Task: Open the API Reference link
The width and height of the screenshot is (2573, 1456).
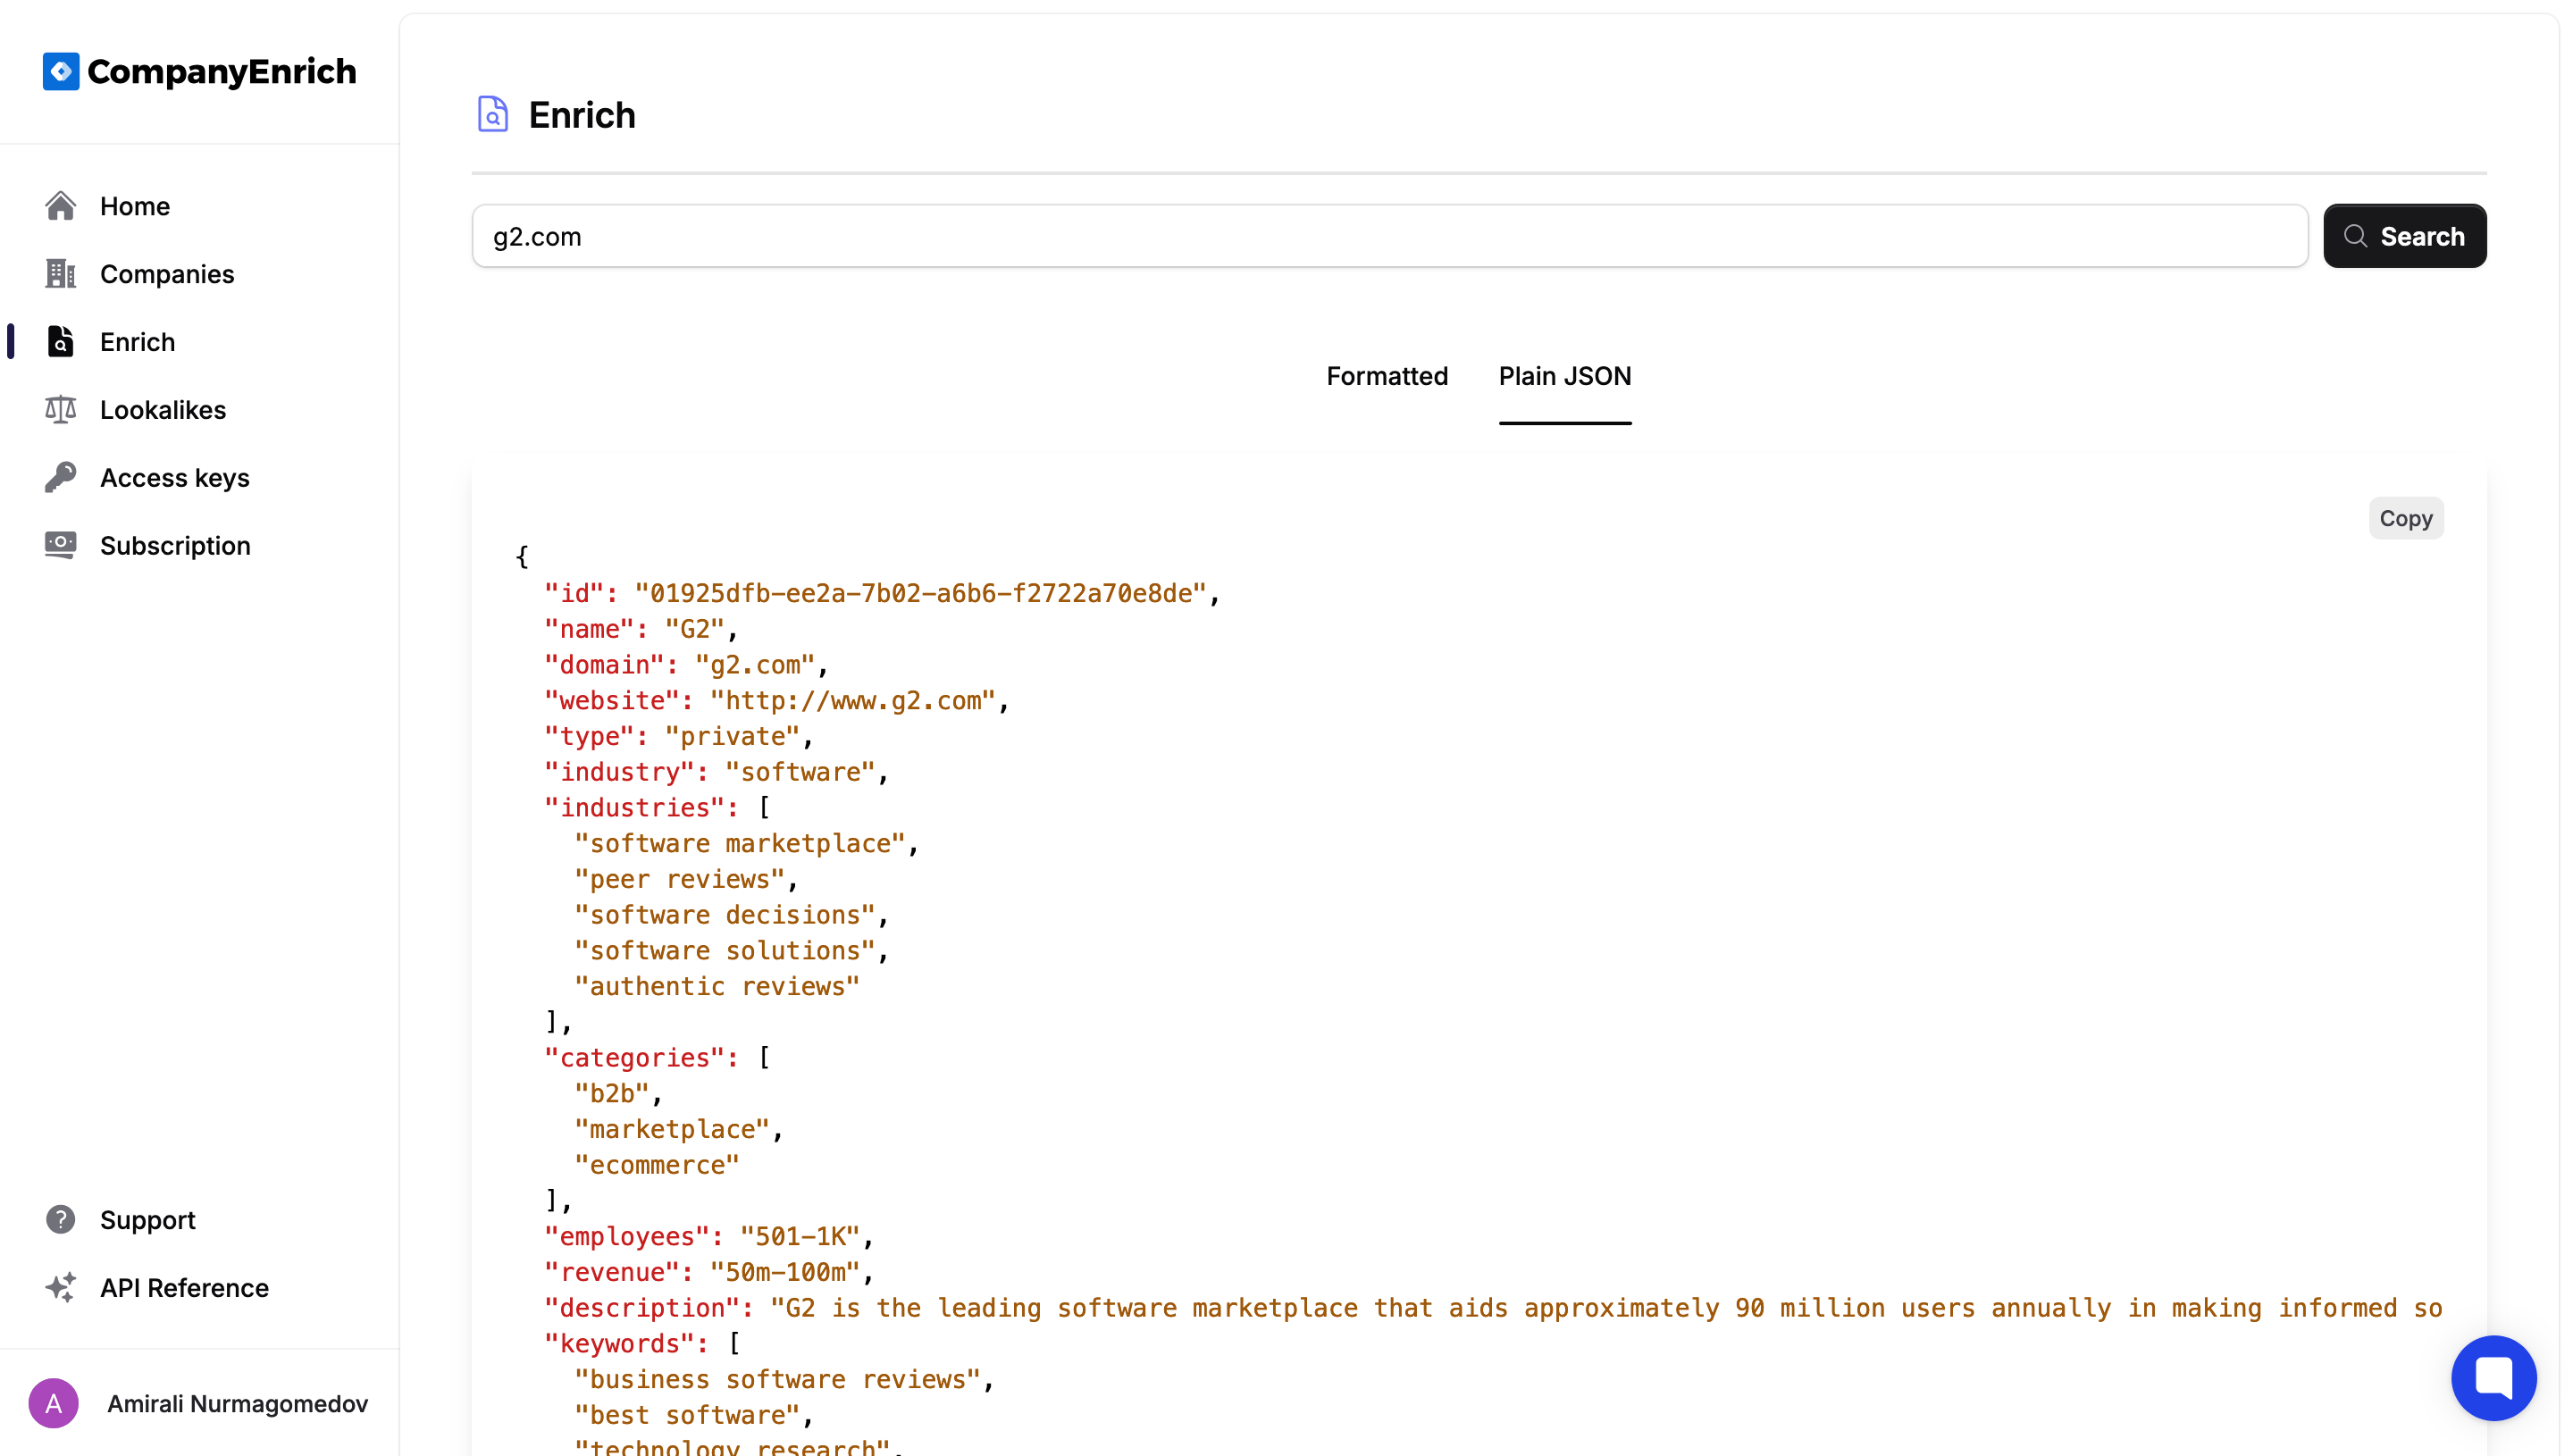Action: (x=185, y=1288)
